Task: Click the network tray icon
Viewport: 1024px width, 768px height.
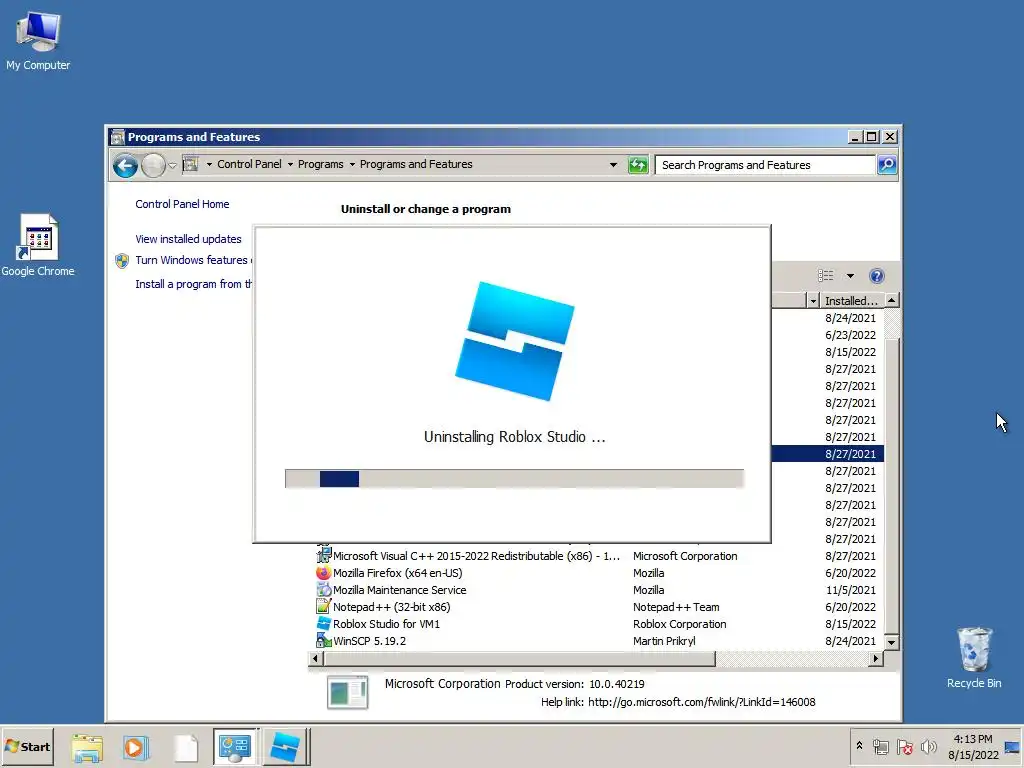Action: point(880,747)
